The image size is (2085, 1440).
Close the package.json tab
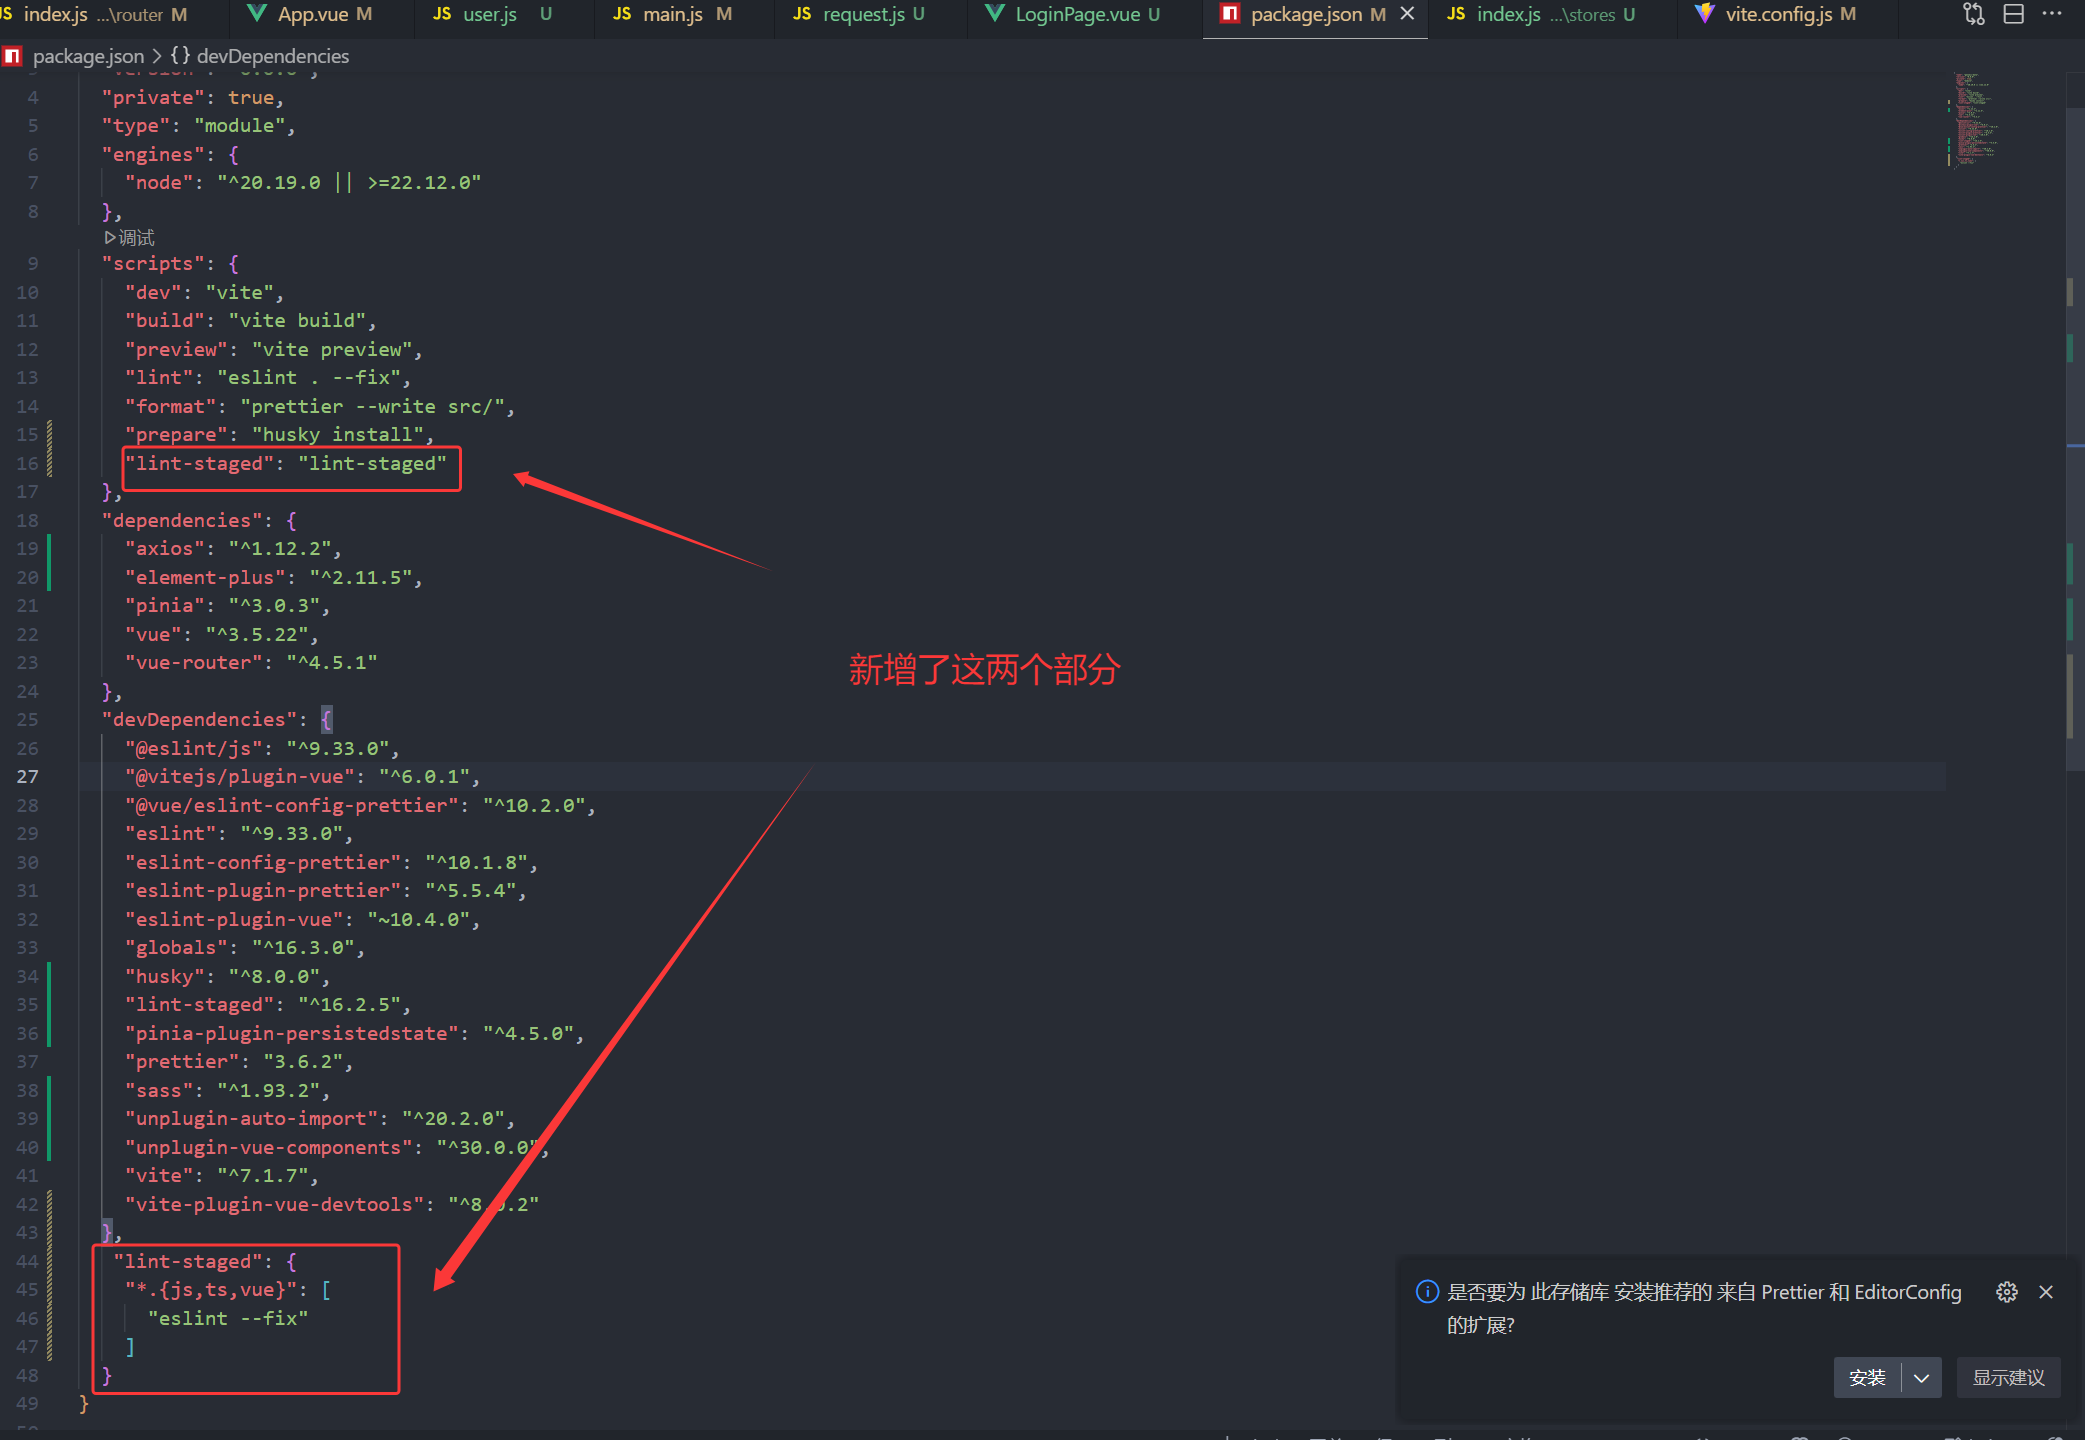(x=1407, y=14)
